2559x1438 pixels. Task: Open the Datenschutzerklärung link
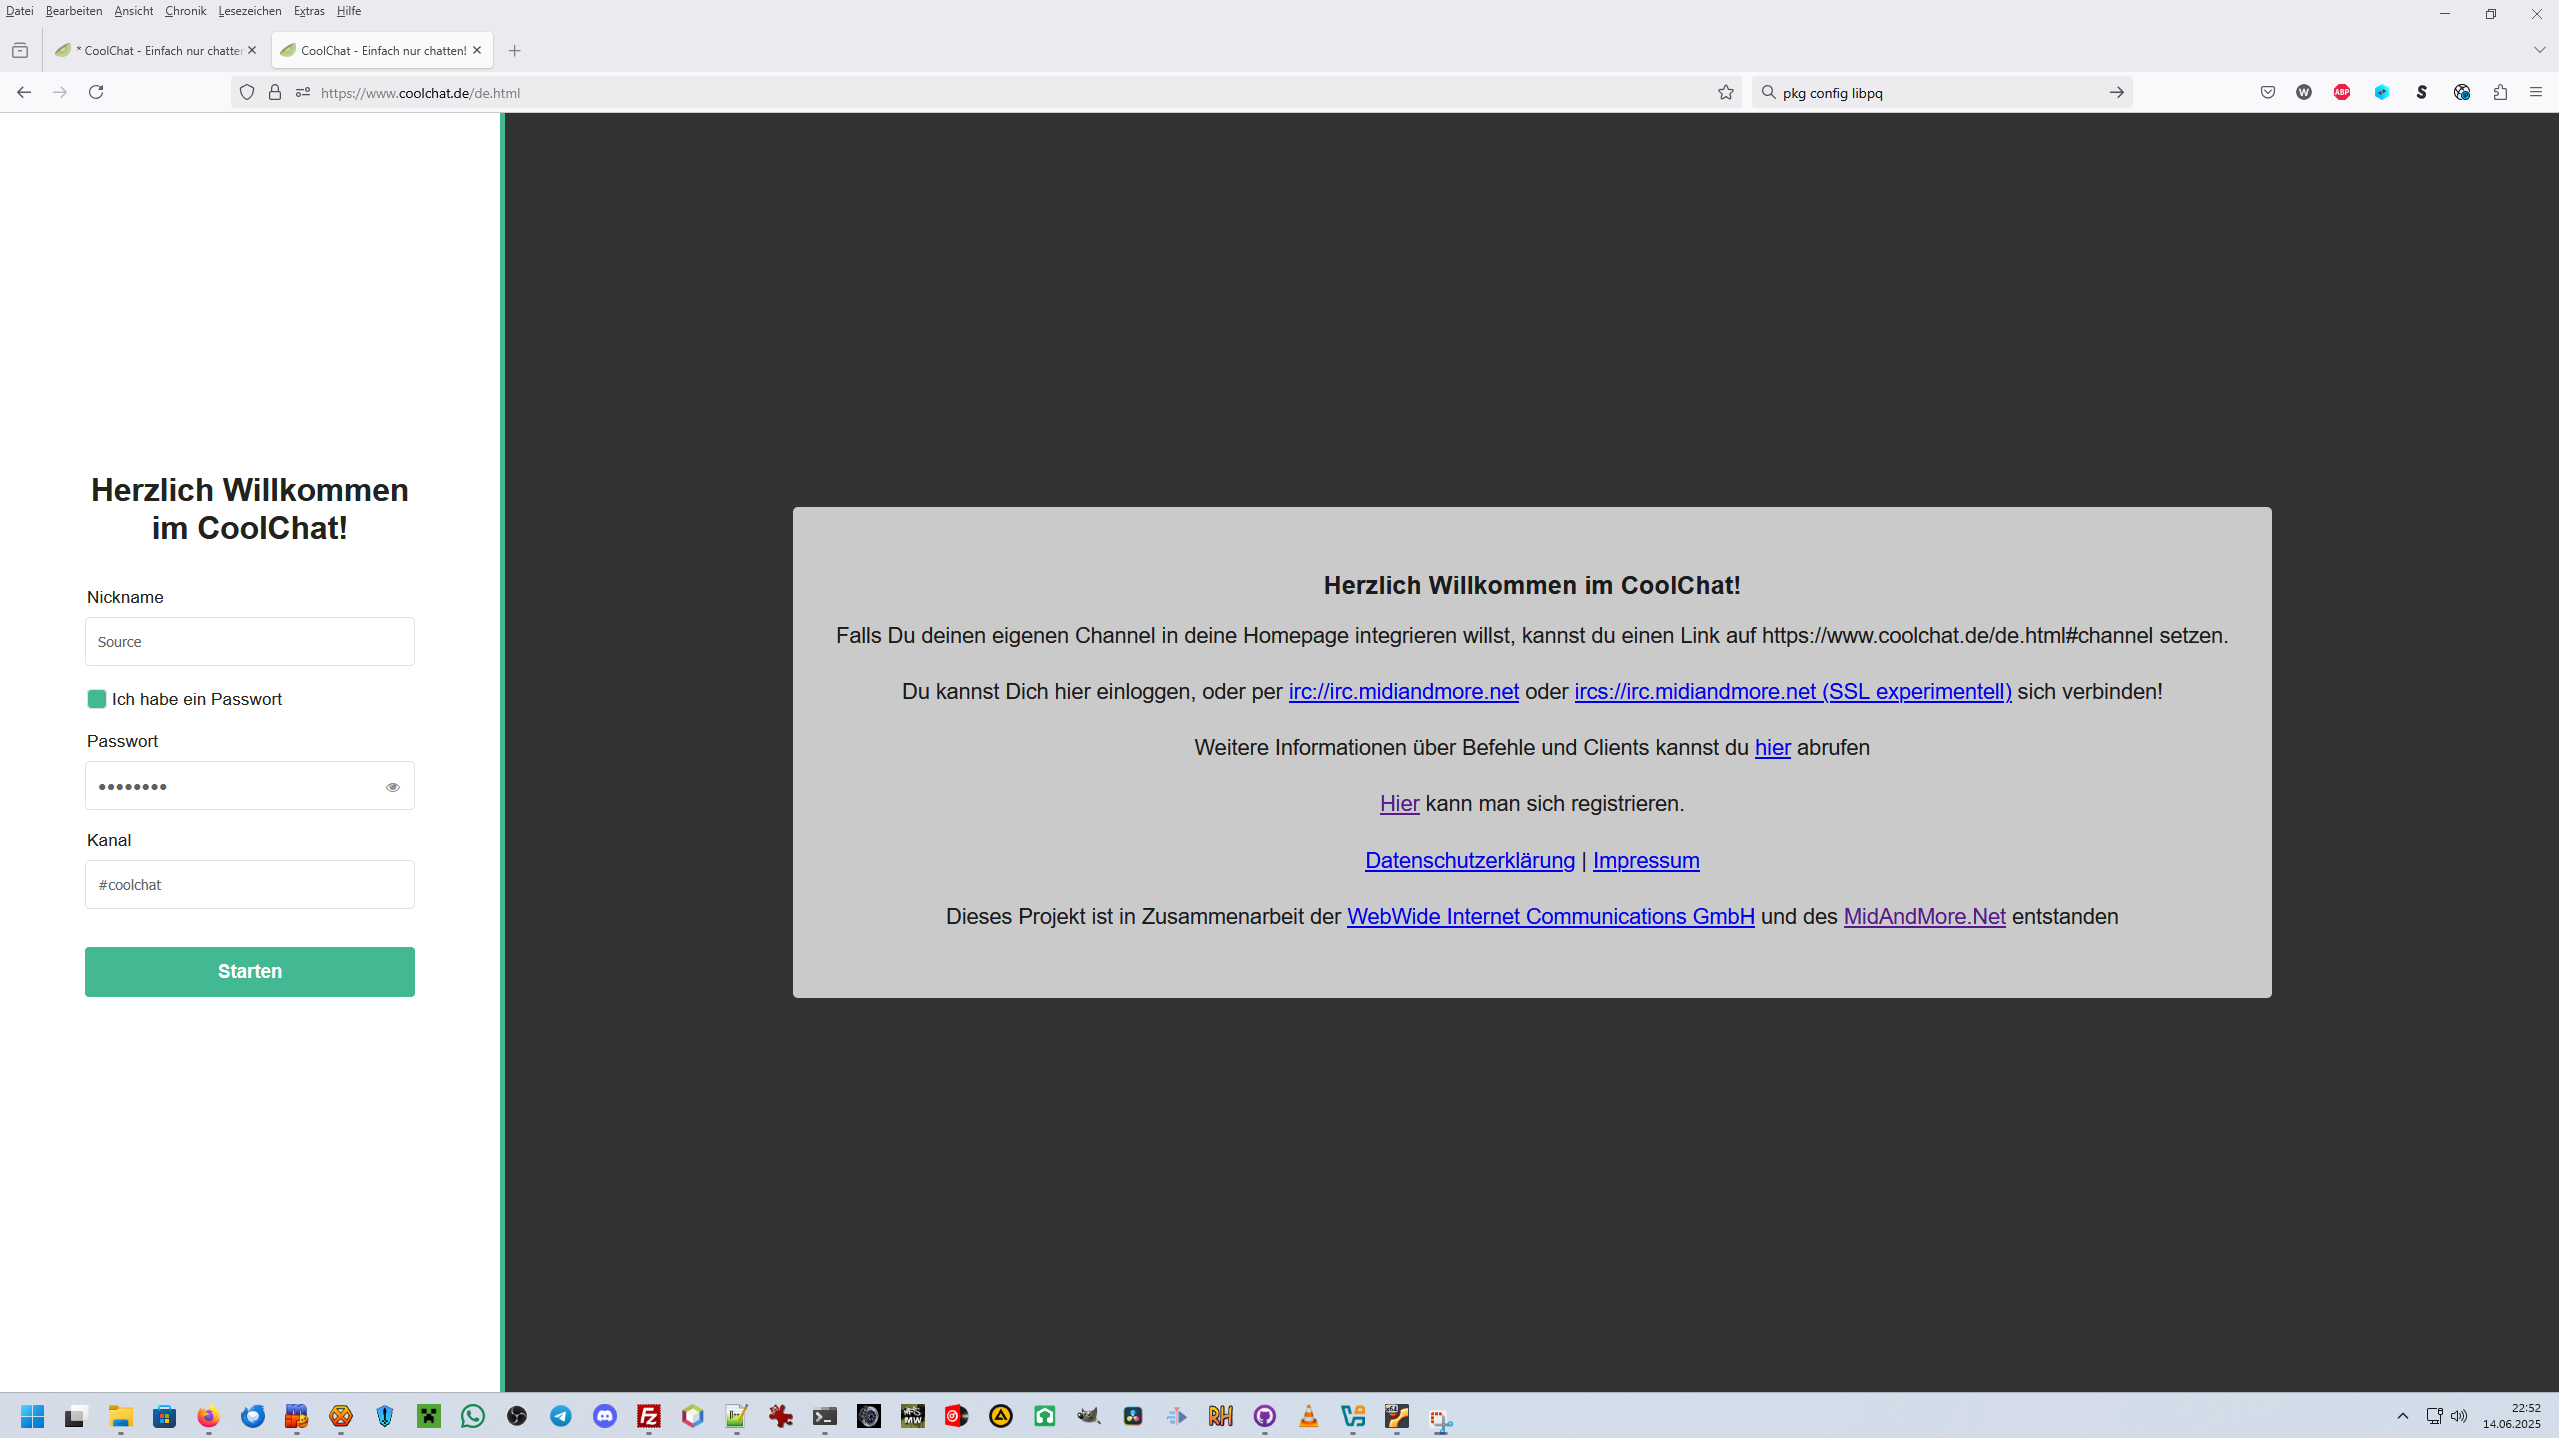1469,860
